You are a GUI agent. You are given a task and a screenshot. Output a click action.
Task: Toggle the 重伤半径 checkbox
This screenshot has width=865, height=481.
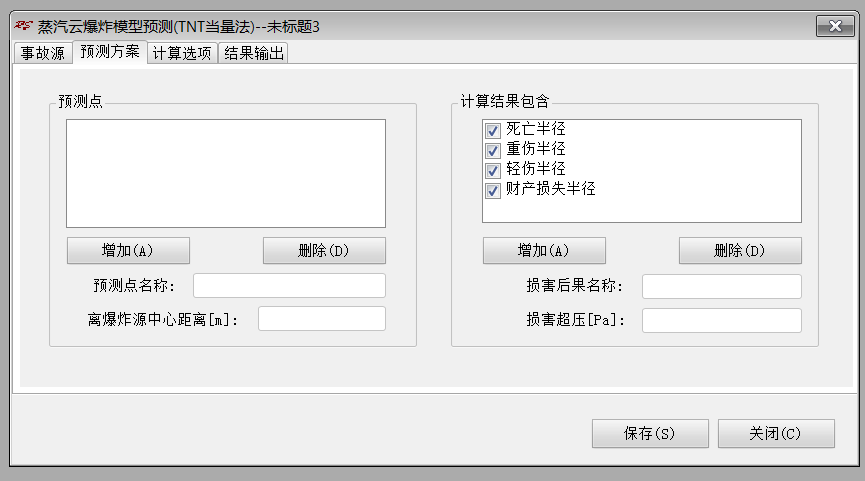coord(492,151)
